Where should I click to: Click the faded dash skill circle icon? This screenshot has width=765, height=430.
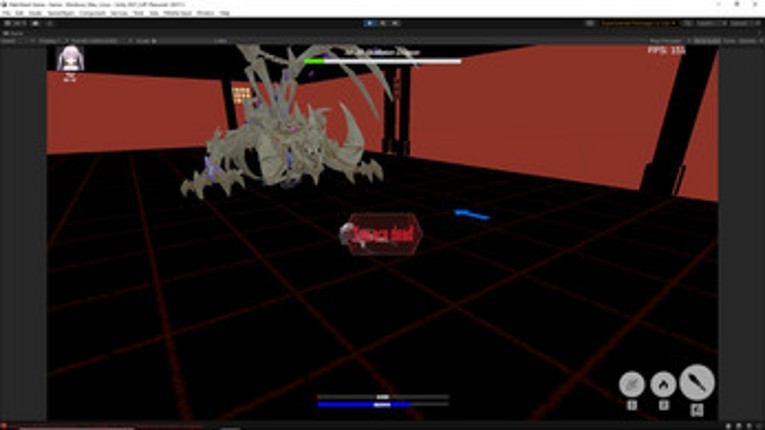point(632,384)
